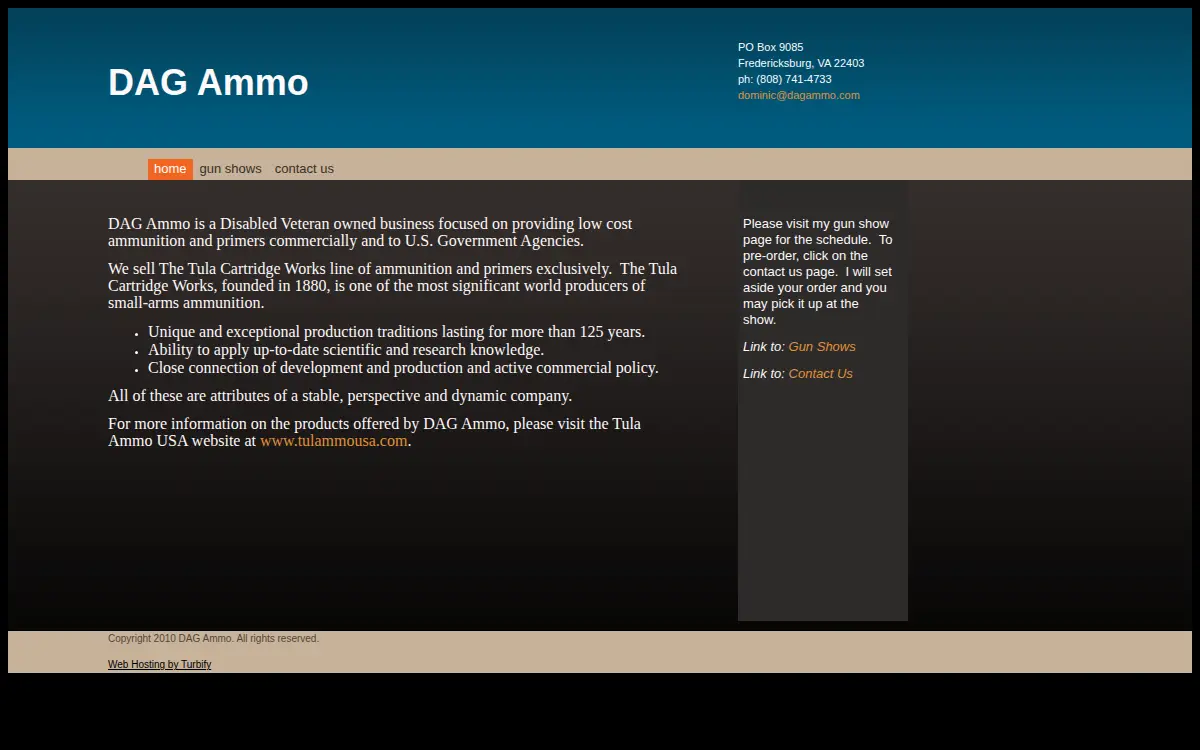Open the contact us menu item
This screenshot has height=750, width=1200.
(304, 169)
